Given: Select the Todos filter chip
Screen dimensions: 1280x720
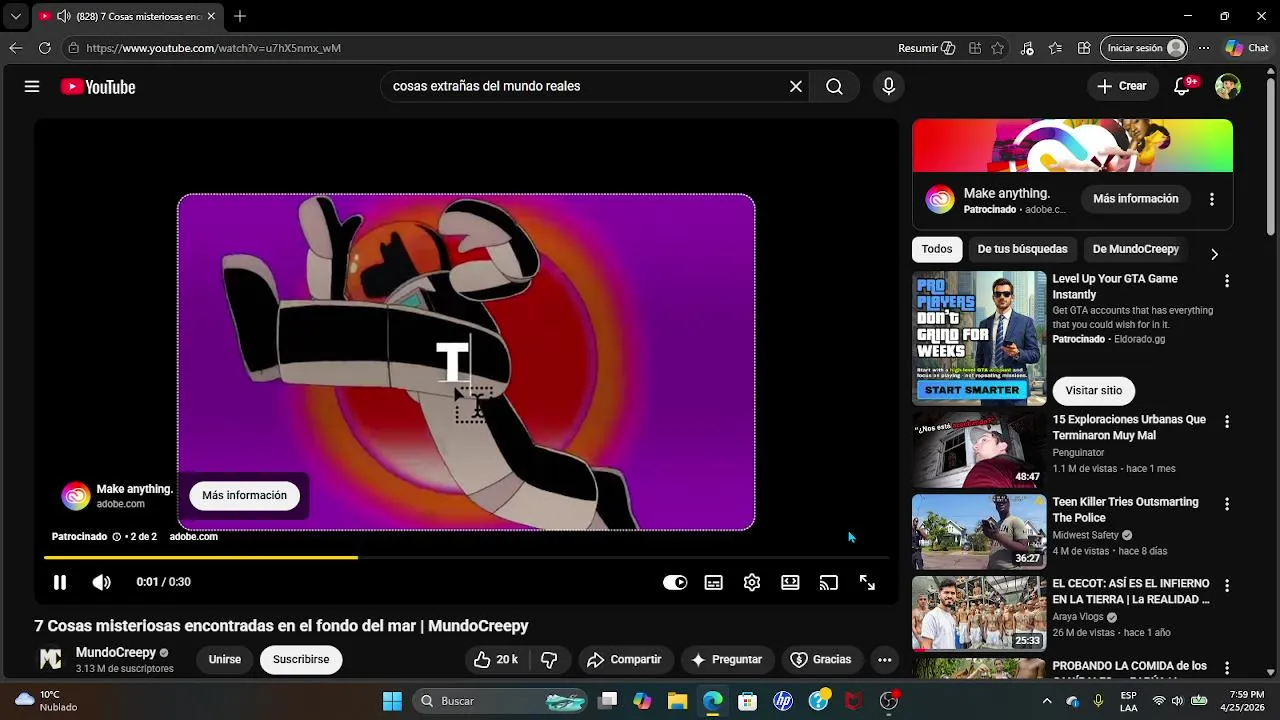Looking at the screenshot, I should pyautogui.click(x=937, y=249).
